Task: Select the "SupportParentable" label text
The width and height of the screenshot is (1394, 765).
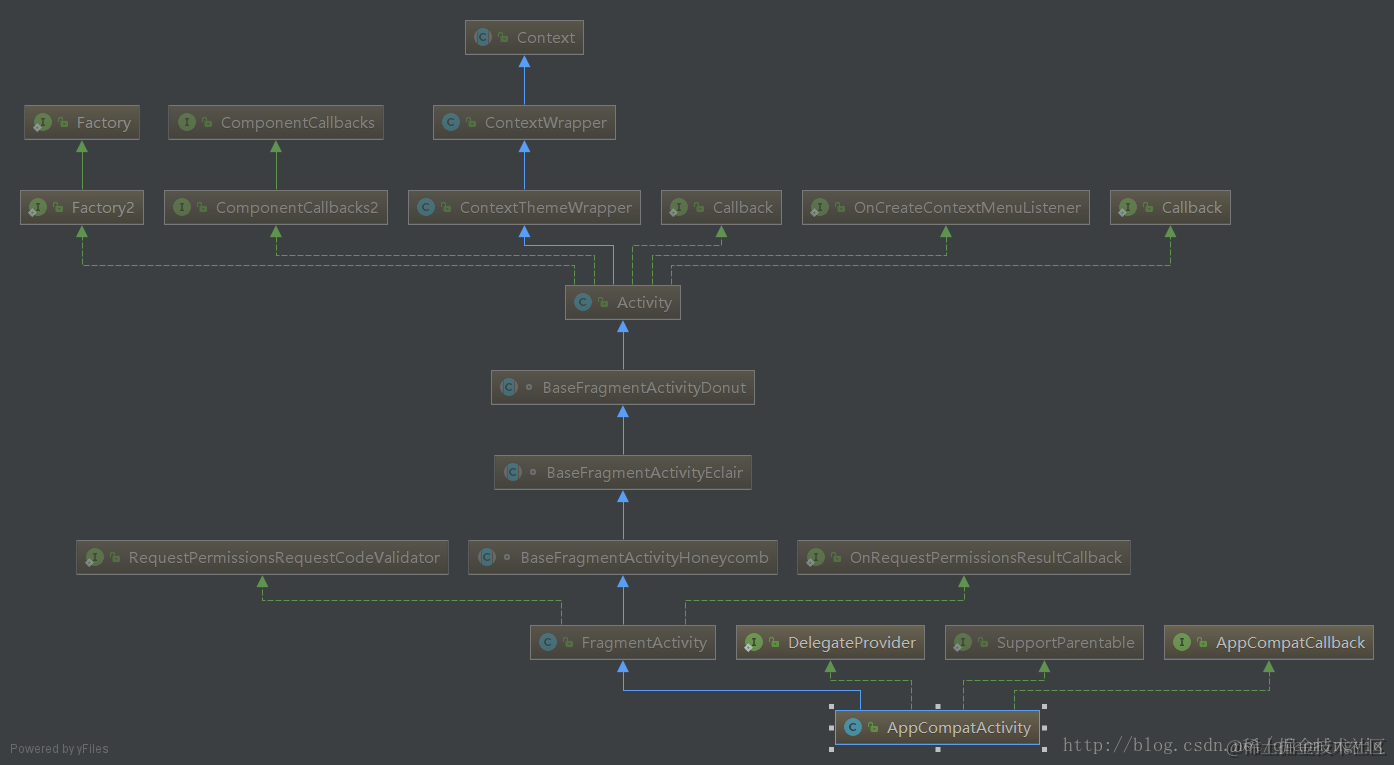Action: 1066,643
